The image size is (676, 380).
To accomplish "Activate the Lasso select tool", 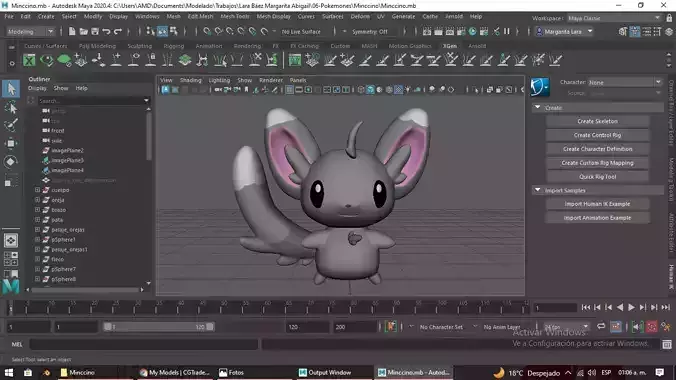I will [11, 107].
